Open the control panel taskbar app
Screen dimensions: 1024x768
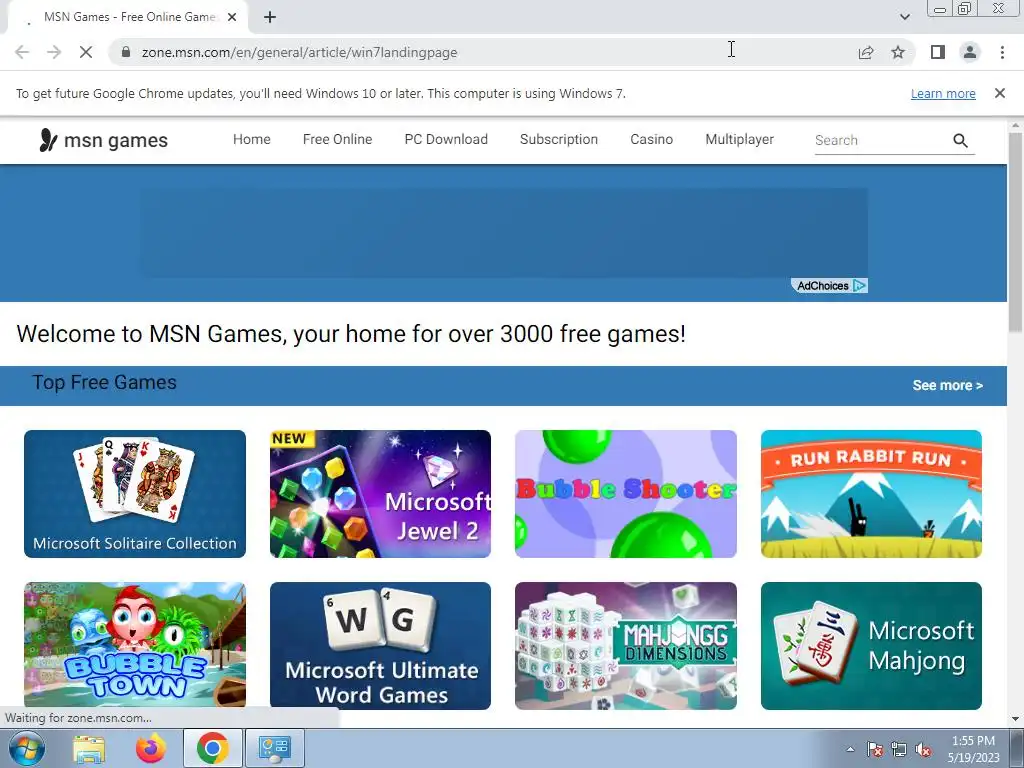click(x=274, y=748)
